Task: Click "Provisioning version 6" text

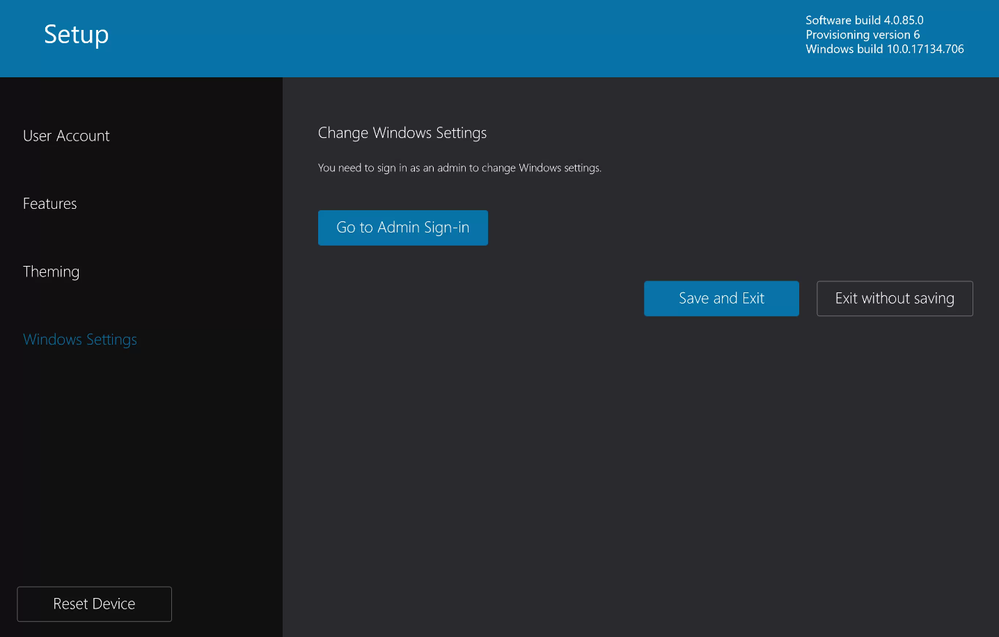Action: pyautogui.click(x=863, y=35)
